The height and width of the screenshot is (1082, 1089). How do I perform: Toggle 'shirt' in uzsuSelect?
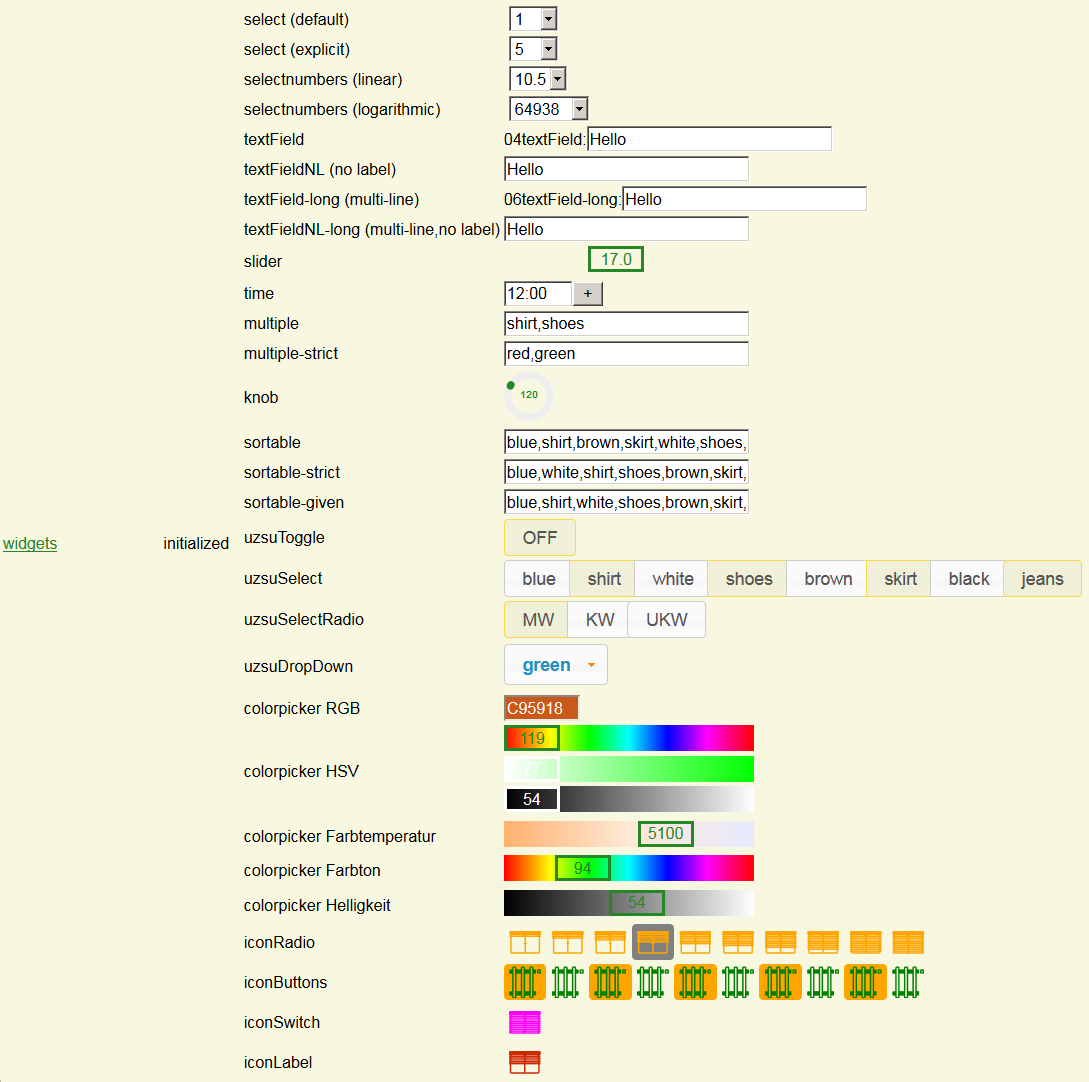[603, 579]
